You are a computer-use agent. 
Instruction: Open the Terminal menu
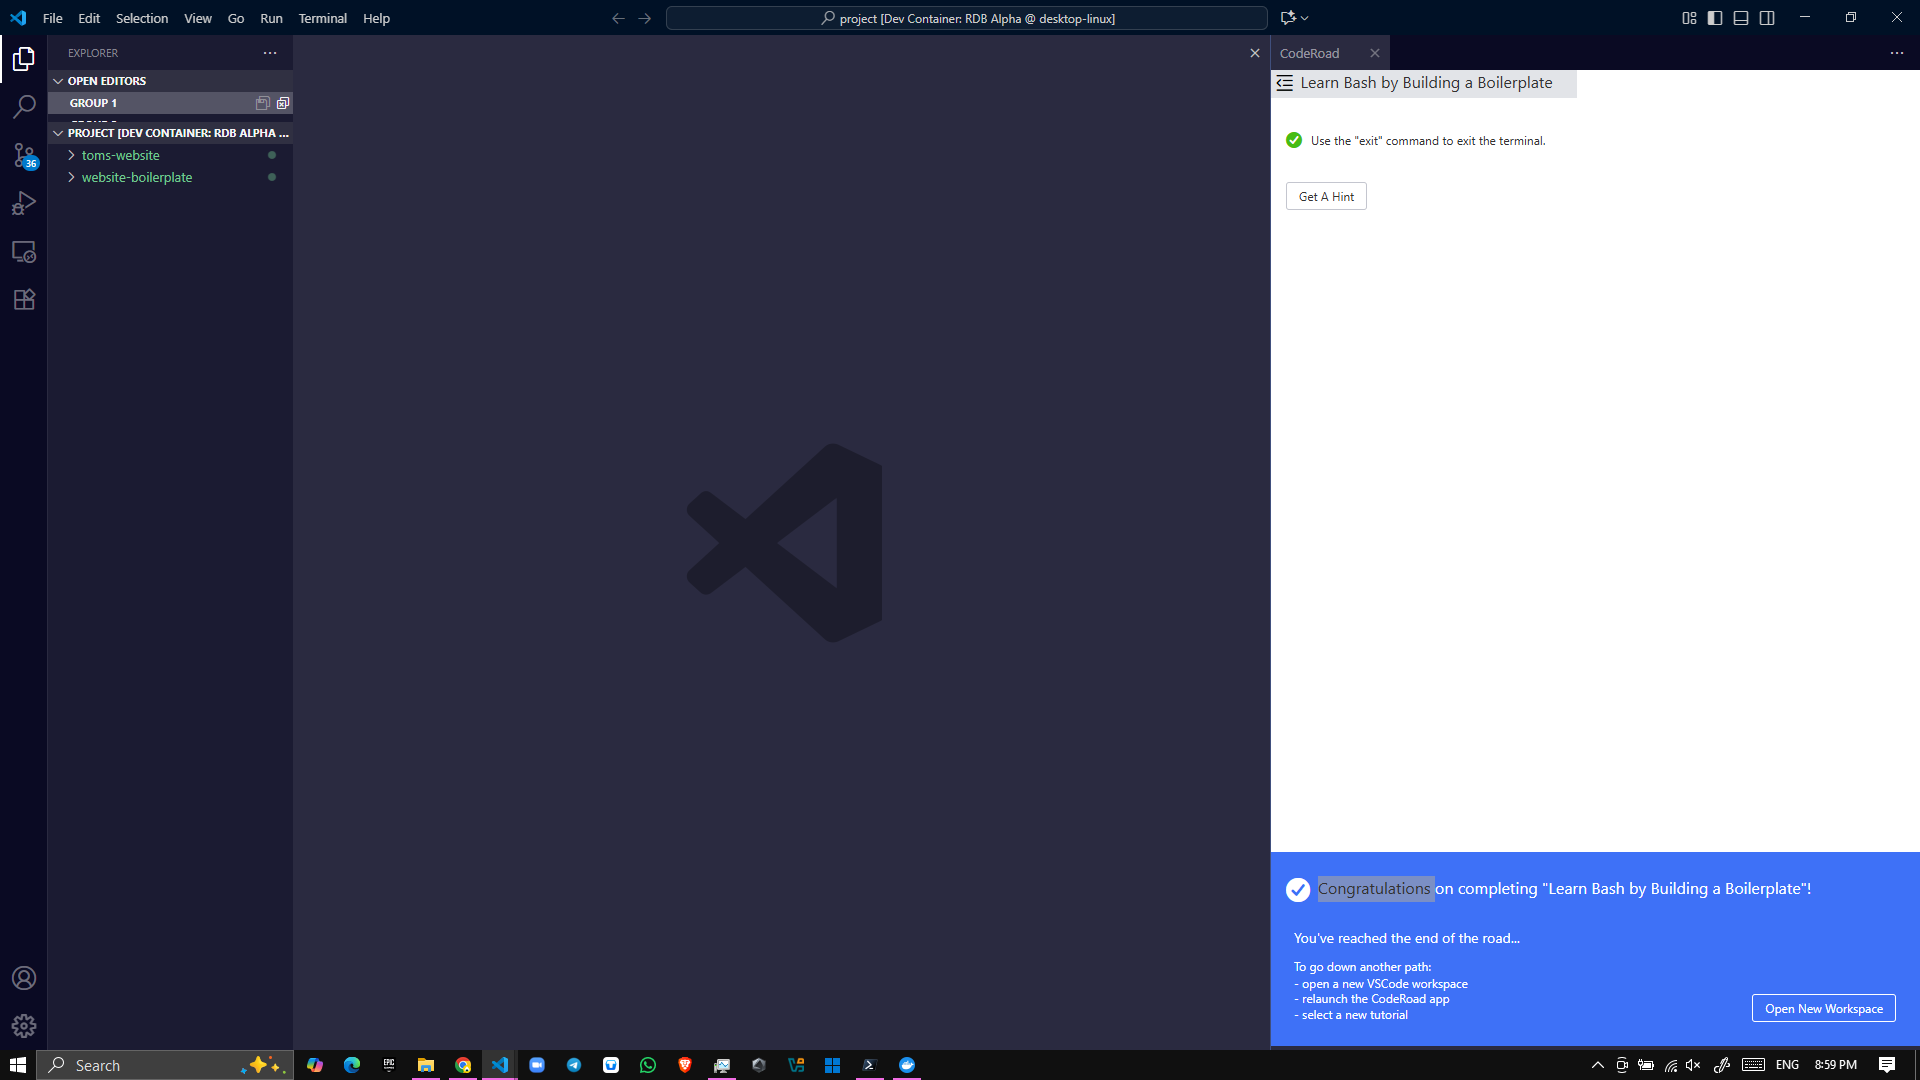point(322,18)
